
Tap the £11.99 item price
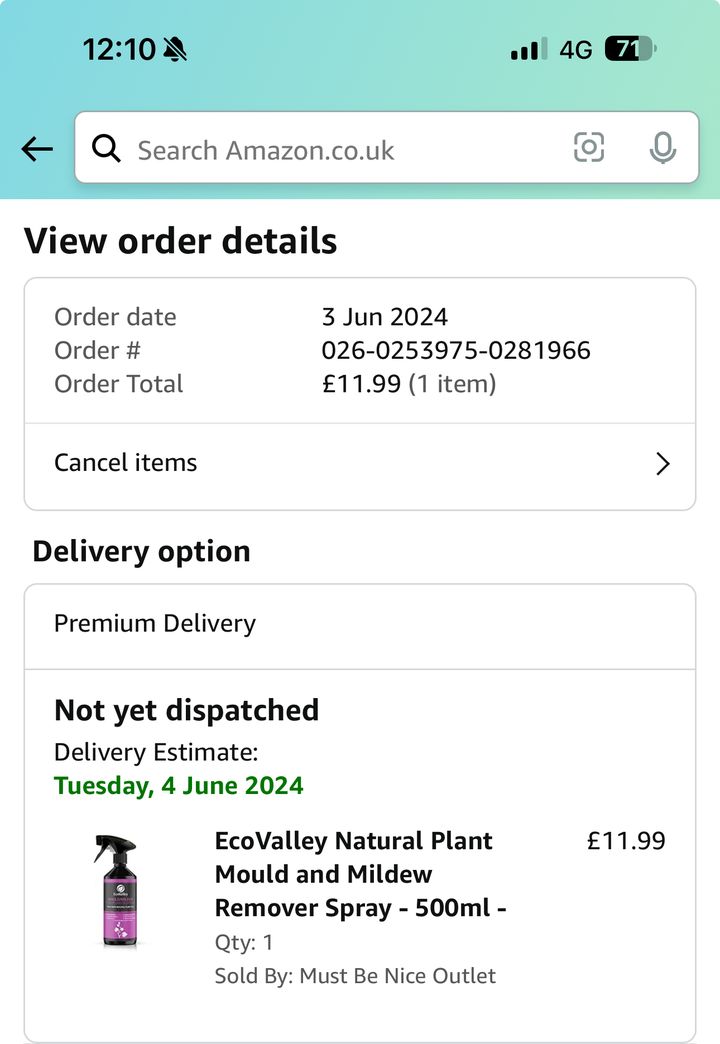pyautogui.click(x=625, y=840)
